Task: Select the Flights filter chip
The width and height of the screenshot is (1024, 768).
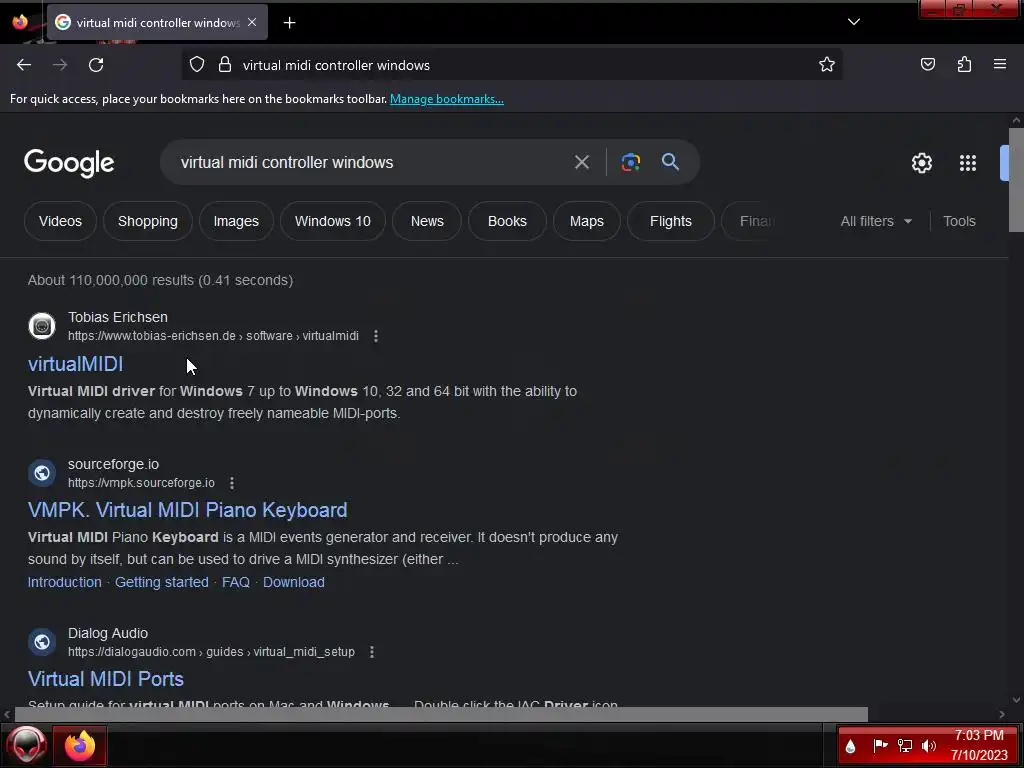Action: coord(671,221)
